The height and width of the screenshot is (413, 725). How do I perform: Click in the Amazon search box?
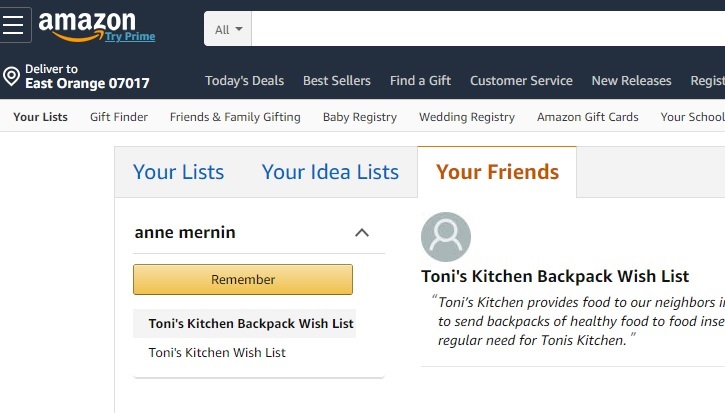click(488, 29)
